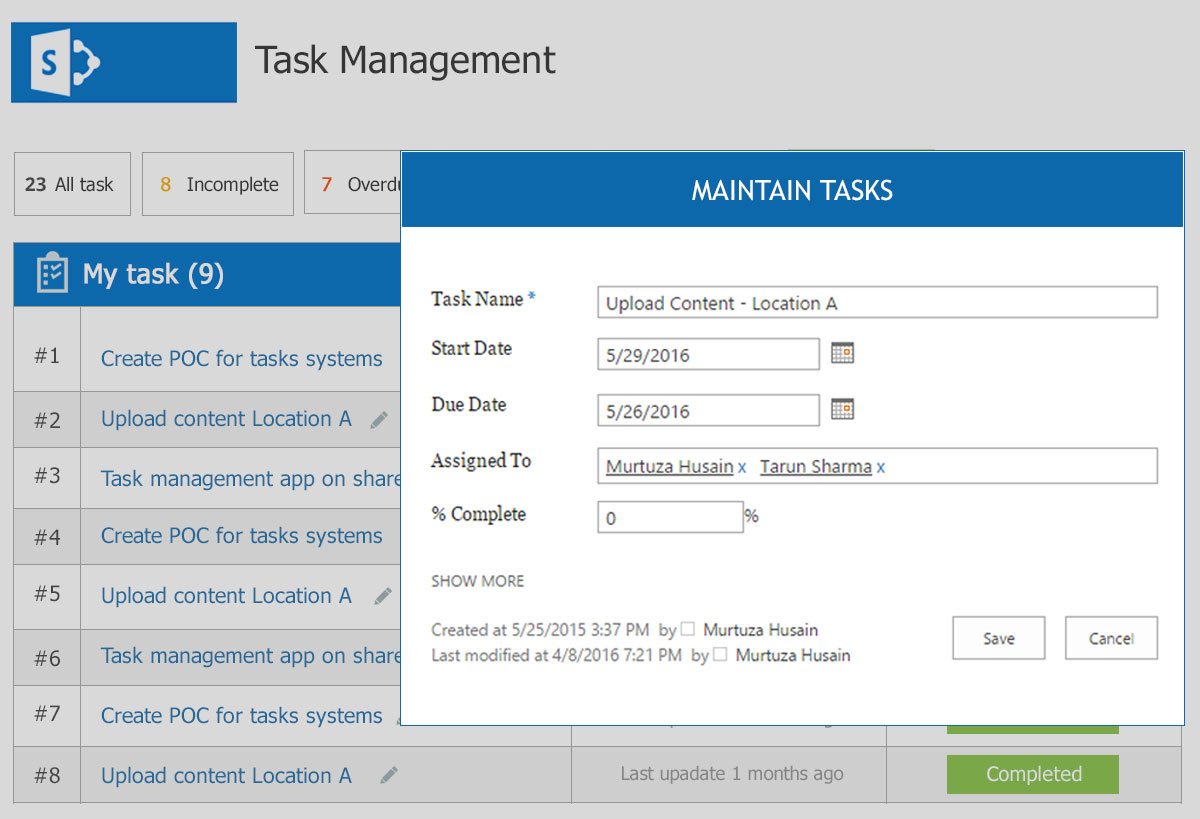Click the clipboard icon beside My task
The image size is (1200, 819).
click(x=52, y=274)
